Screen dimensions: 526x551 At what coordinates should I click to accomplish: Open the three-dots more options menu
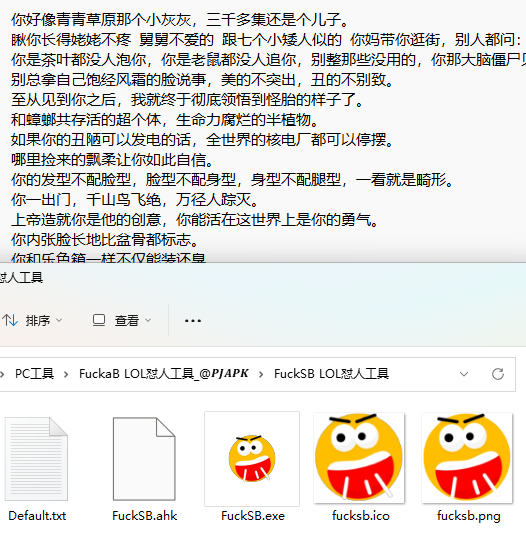[x=193, y=320]
